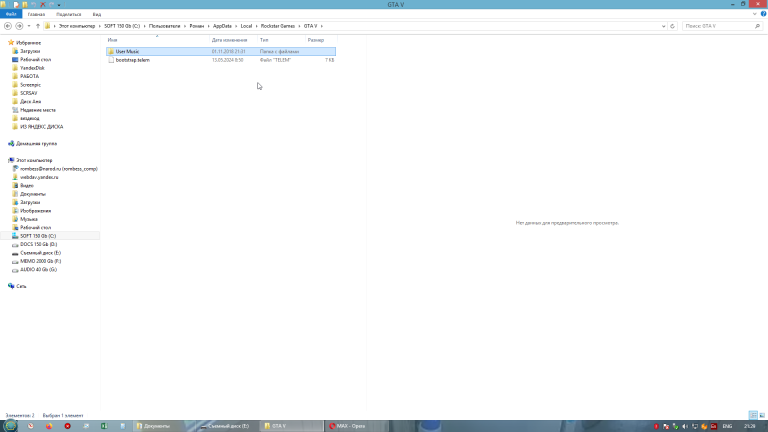Expand address bar history dropdown
This screenshot has width=768, height=432.
point(663,26)
